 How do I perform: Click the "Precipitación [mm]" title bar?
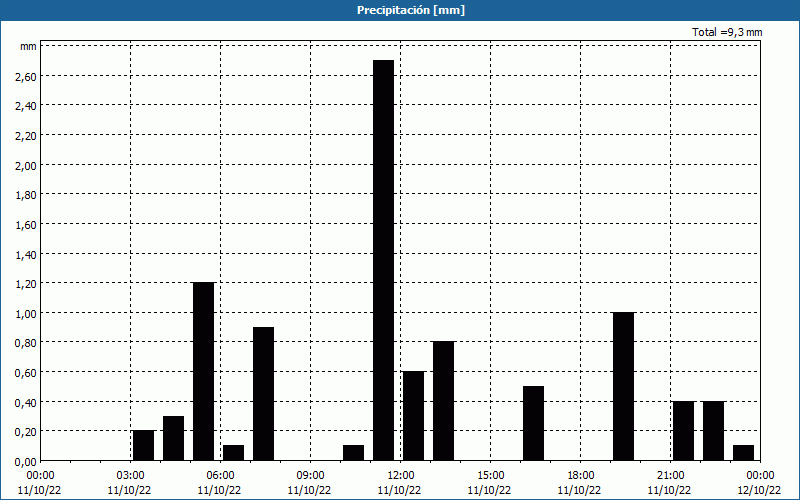(400, 10)
